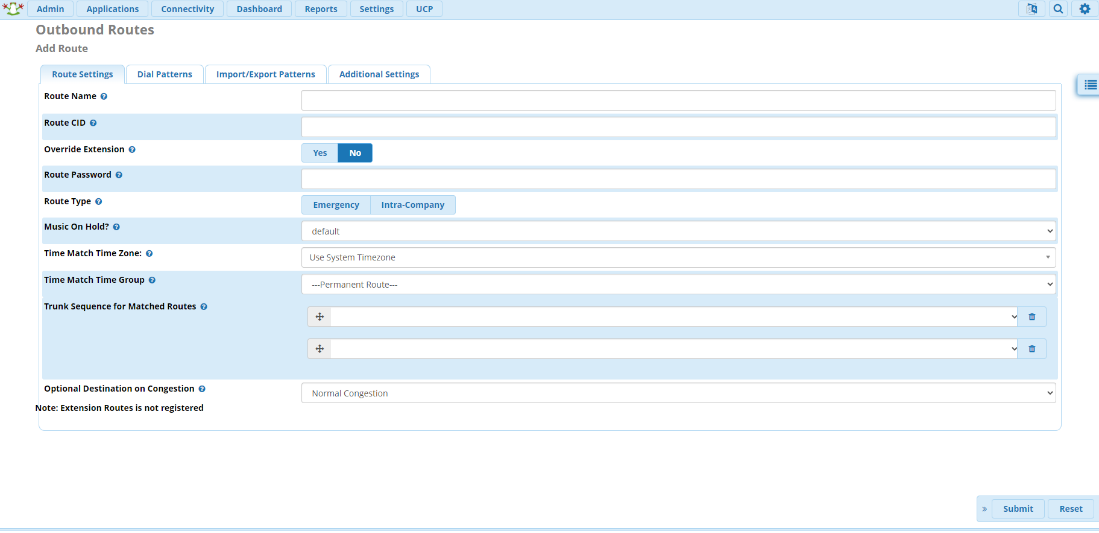The image size is (1099, 533).
Task: Delete the first trunk sequence row
Action: point(1032,317)
